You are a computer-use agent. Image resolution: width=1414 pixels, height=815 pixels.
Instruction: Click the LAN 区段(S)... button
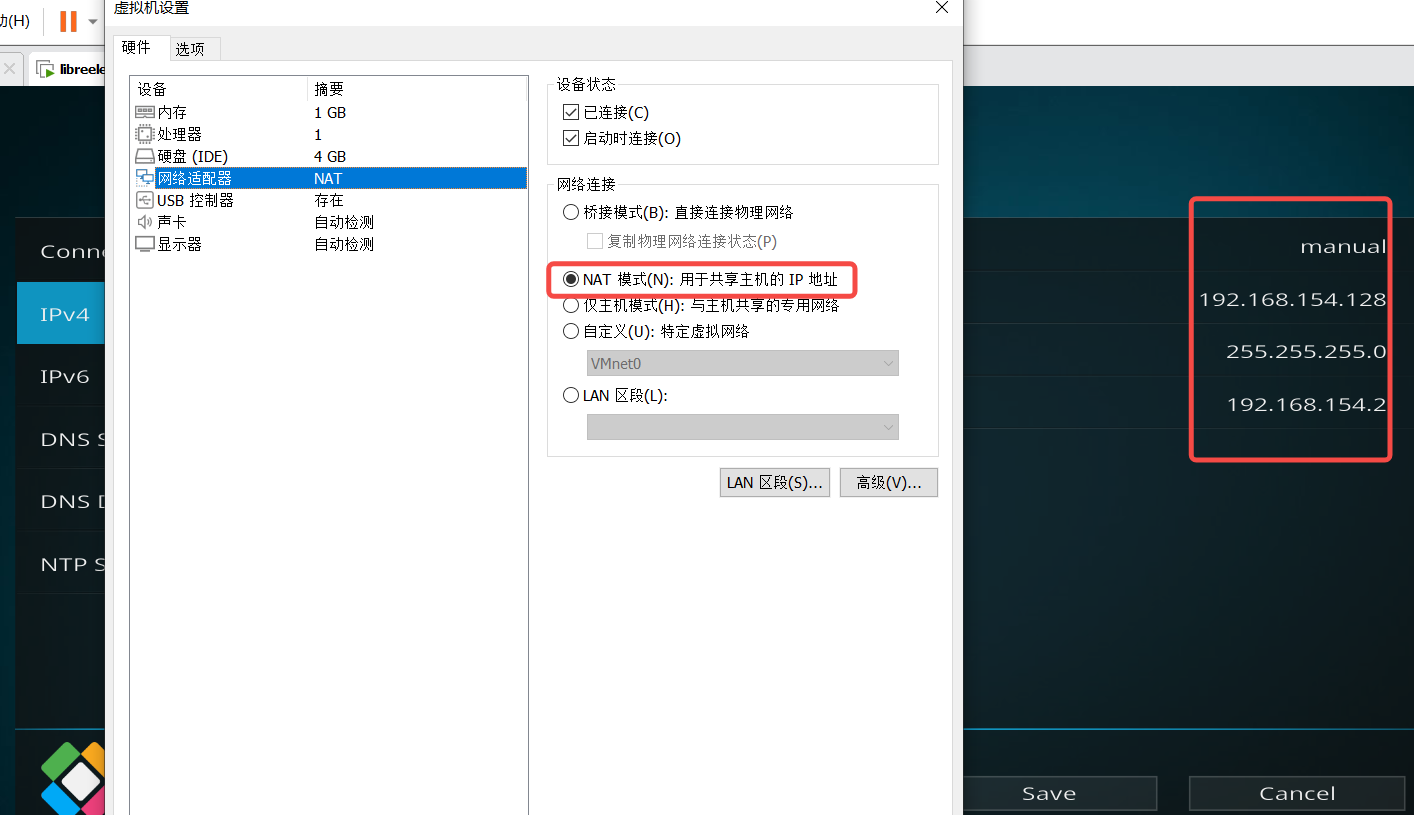click(x=774, y=482)
